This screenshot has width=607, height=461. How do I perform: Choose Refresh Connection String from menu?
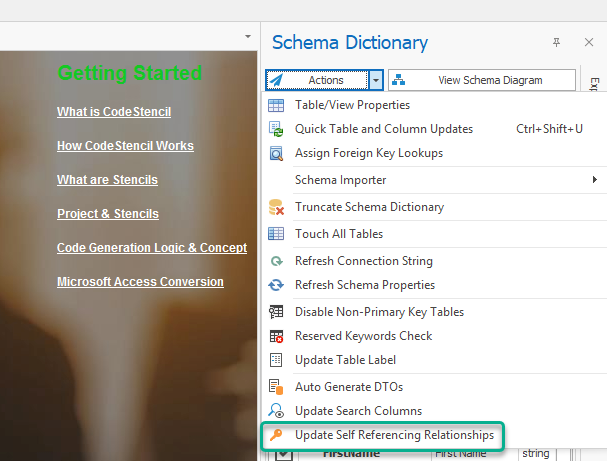pyautogui.click(x=363, y=261)
